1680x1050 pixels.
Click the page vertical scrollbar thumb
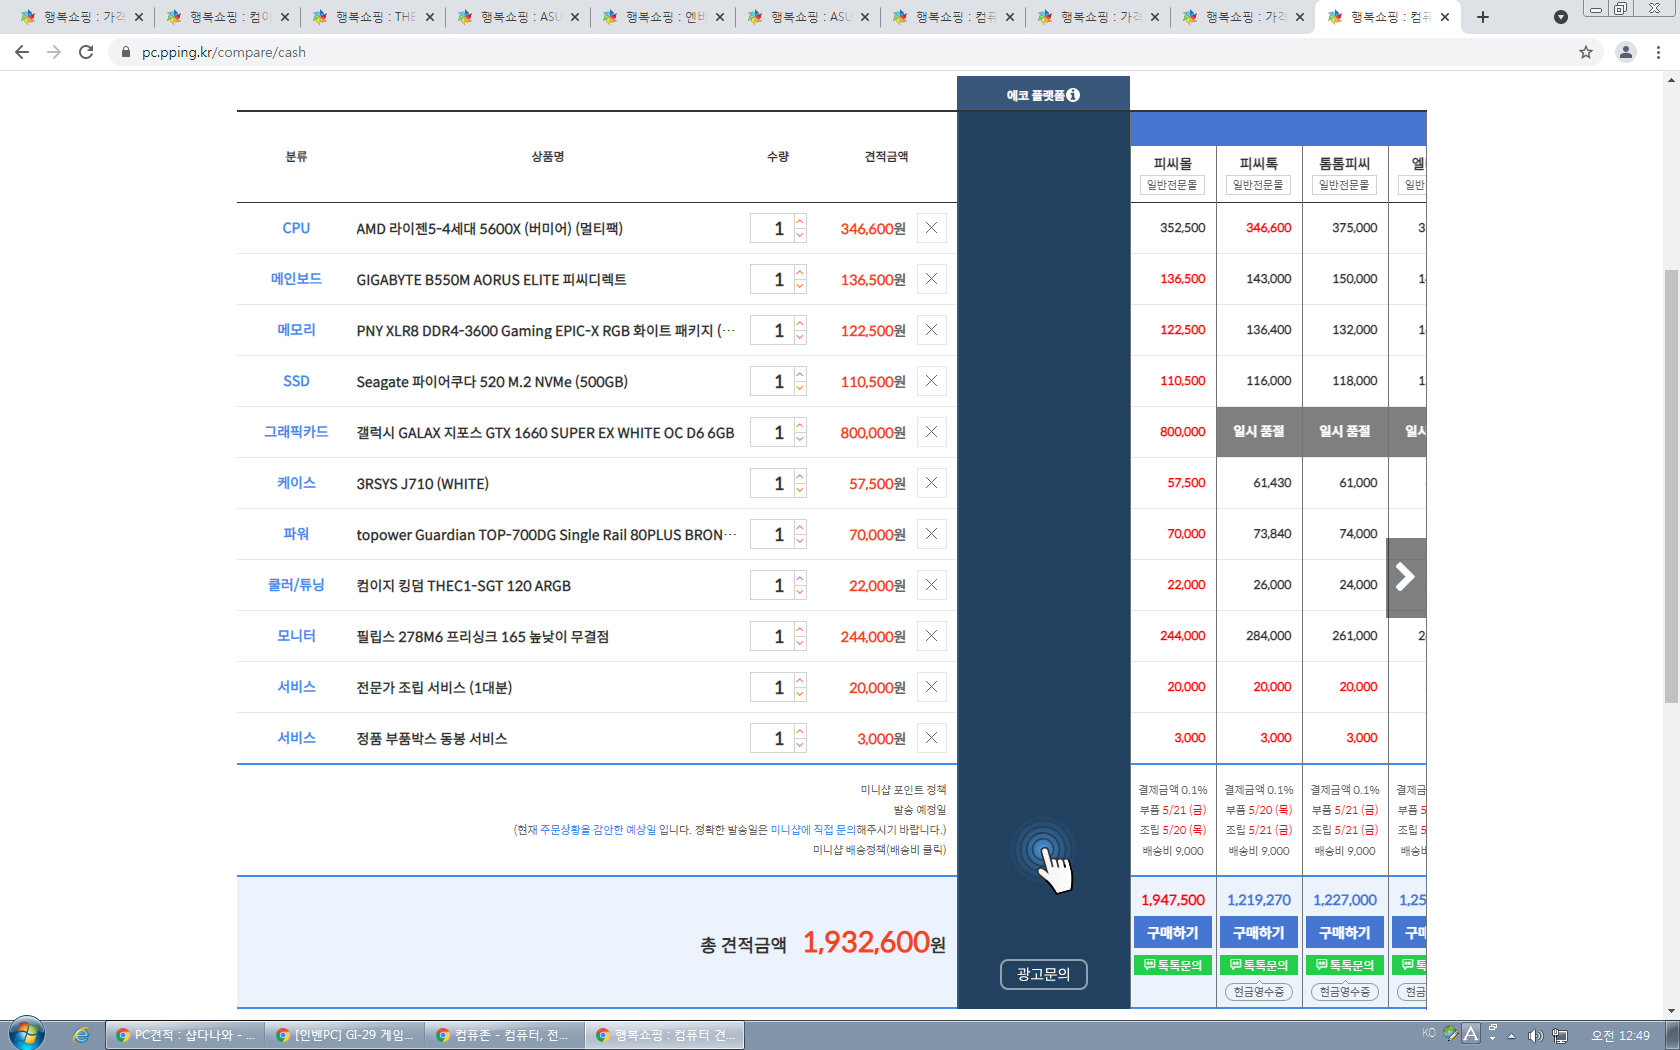click(1671, 486)
